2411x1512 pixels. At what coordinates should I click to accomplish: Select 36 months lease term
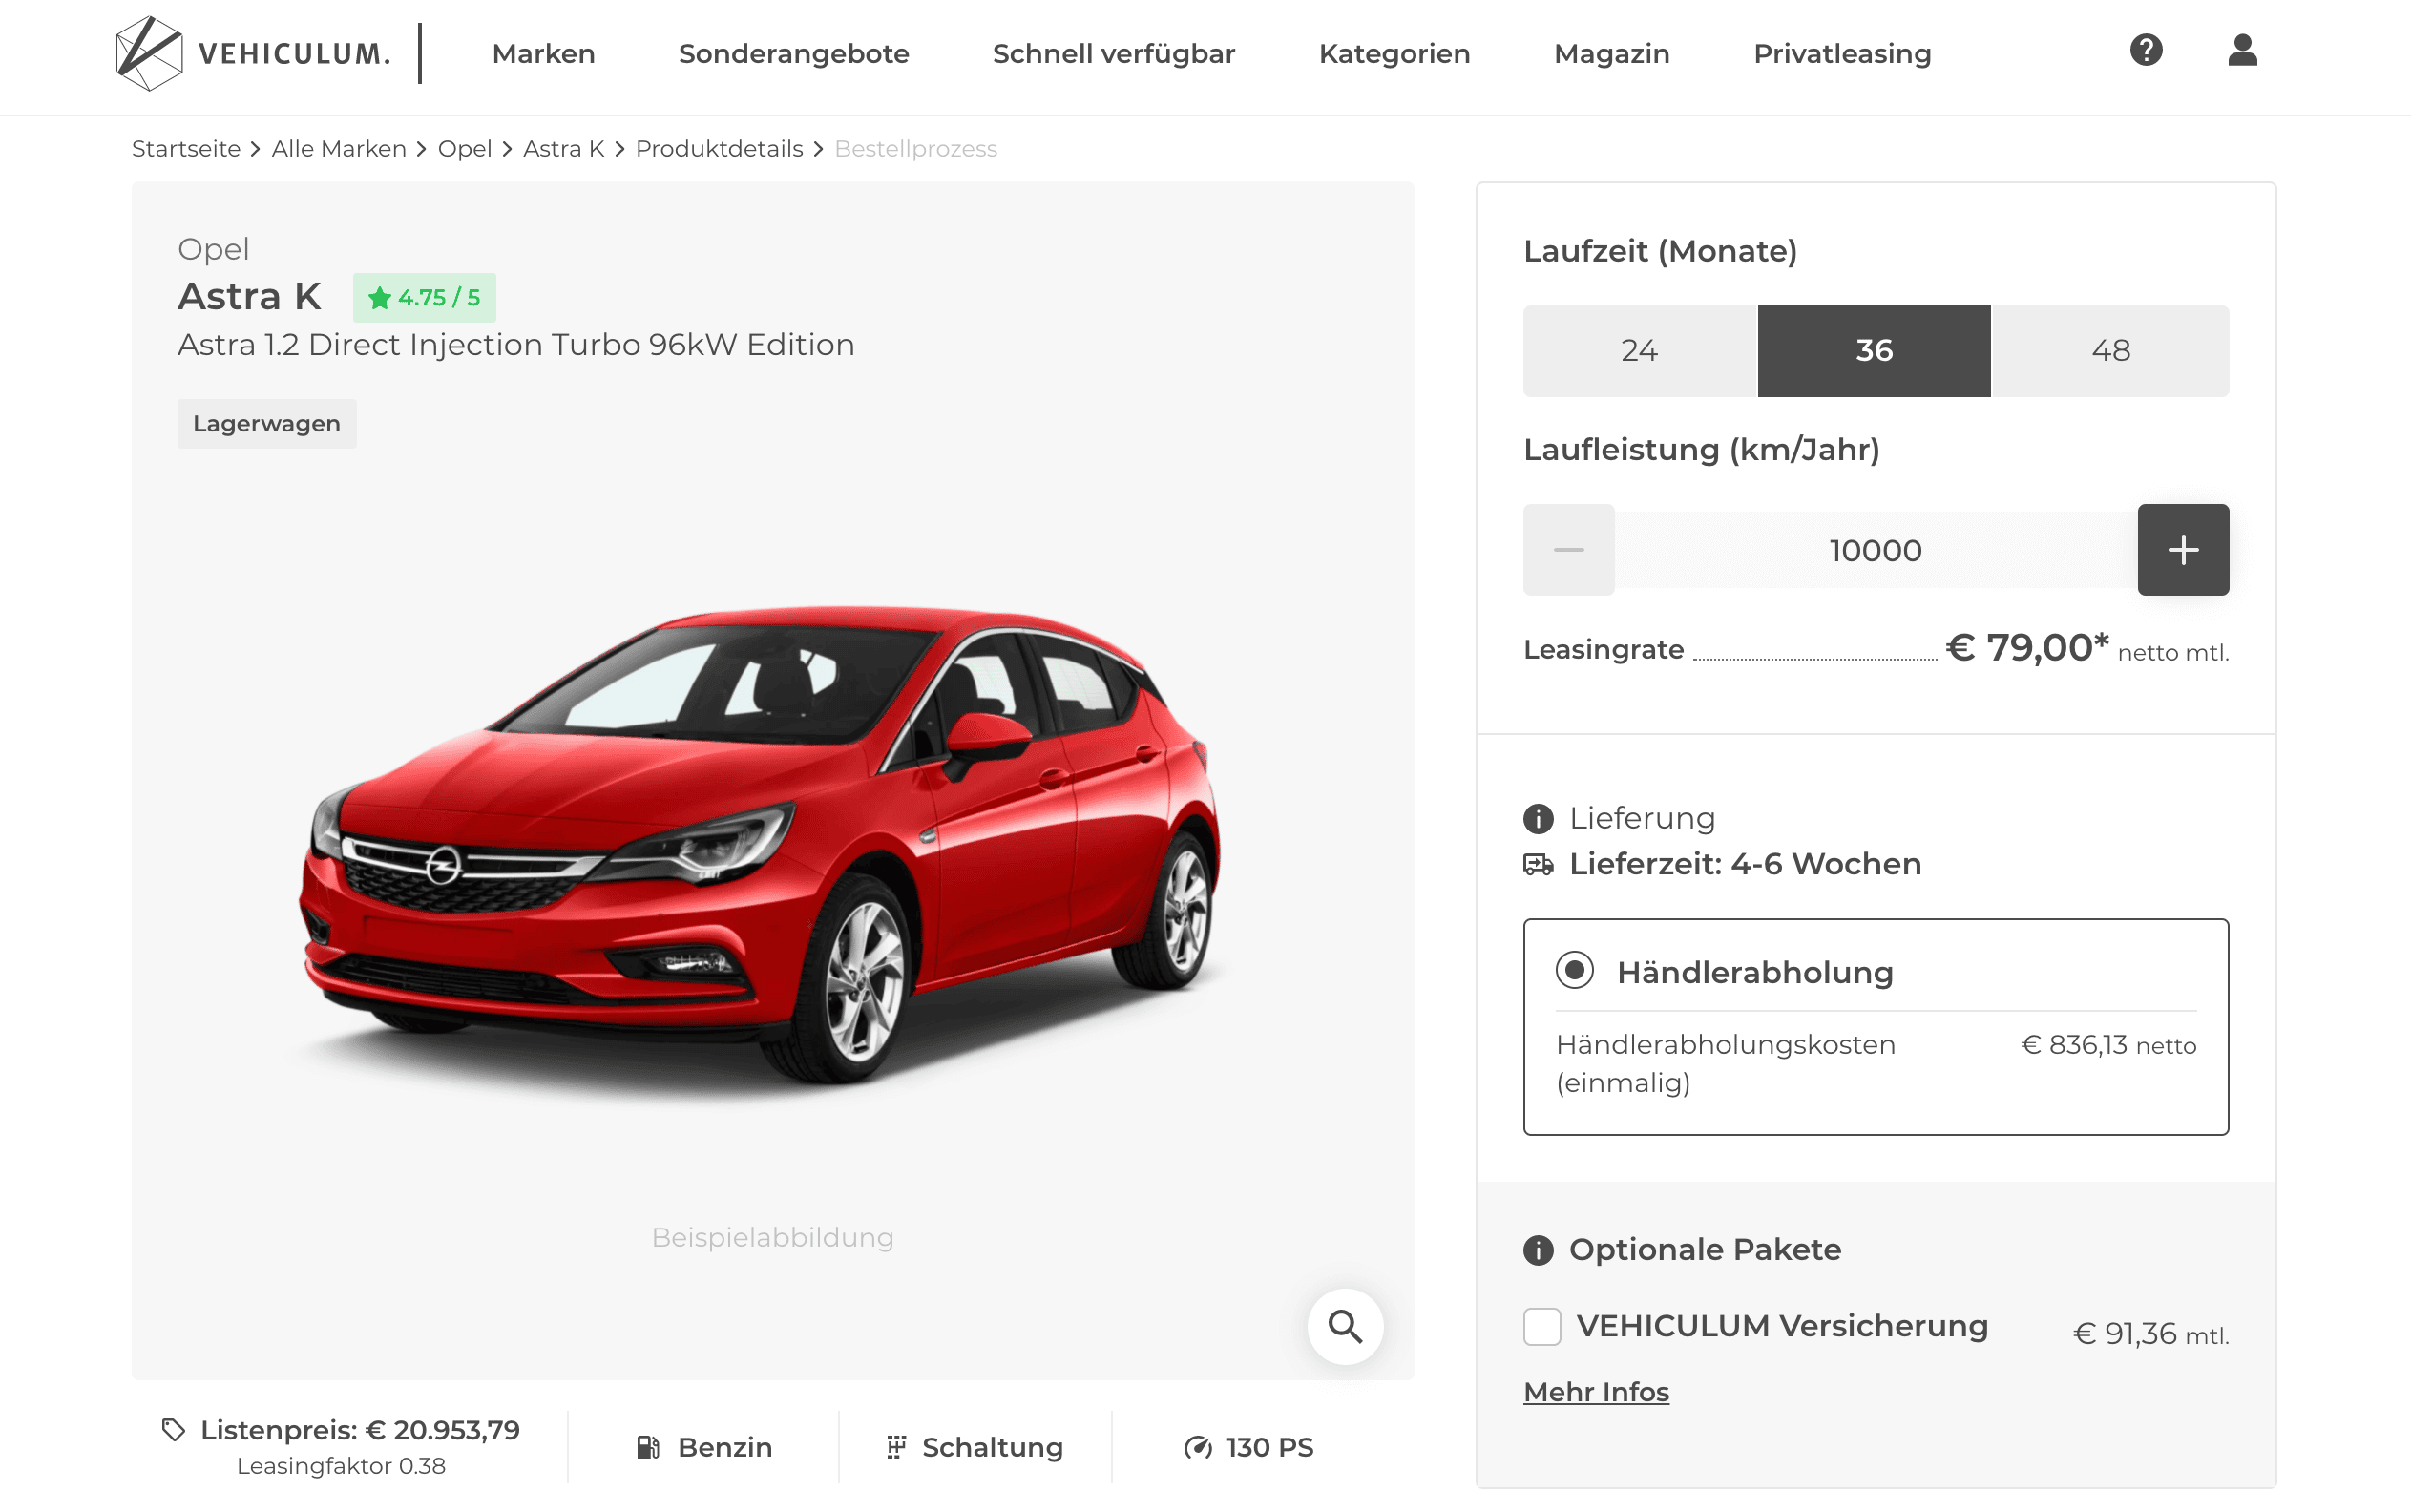[1874, 351]
